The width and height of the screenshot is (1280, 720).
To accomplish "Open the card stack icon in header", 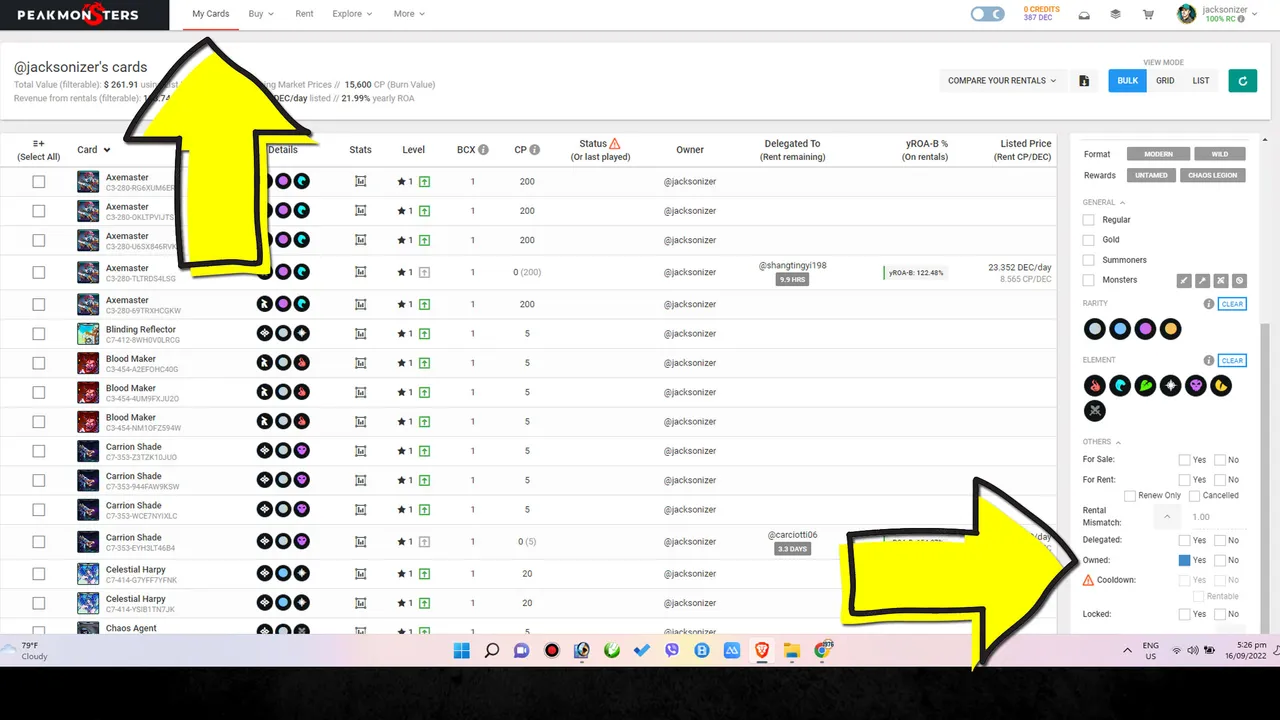I will 1116,15.
